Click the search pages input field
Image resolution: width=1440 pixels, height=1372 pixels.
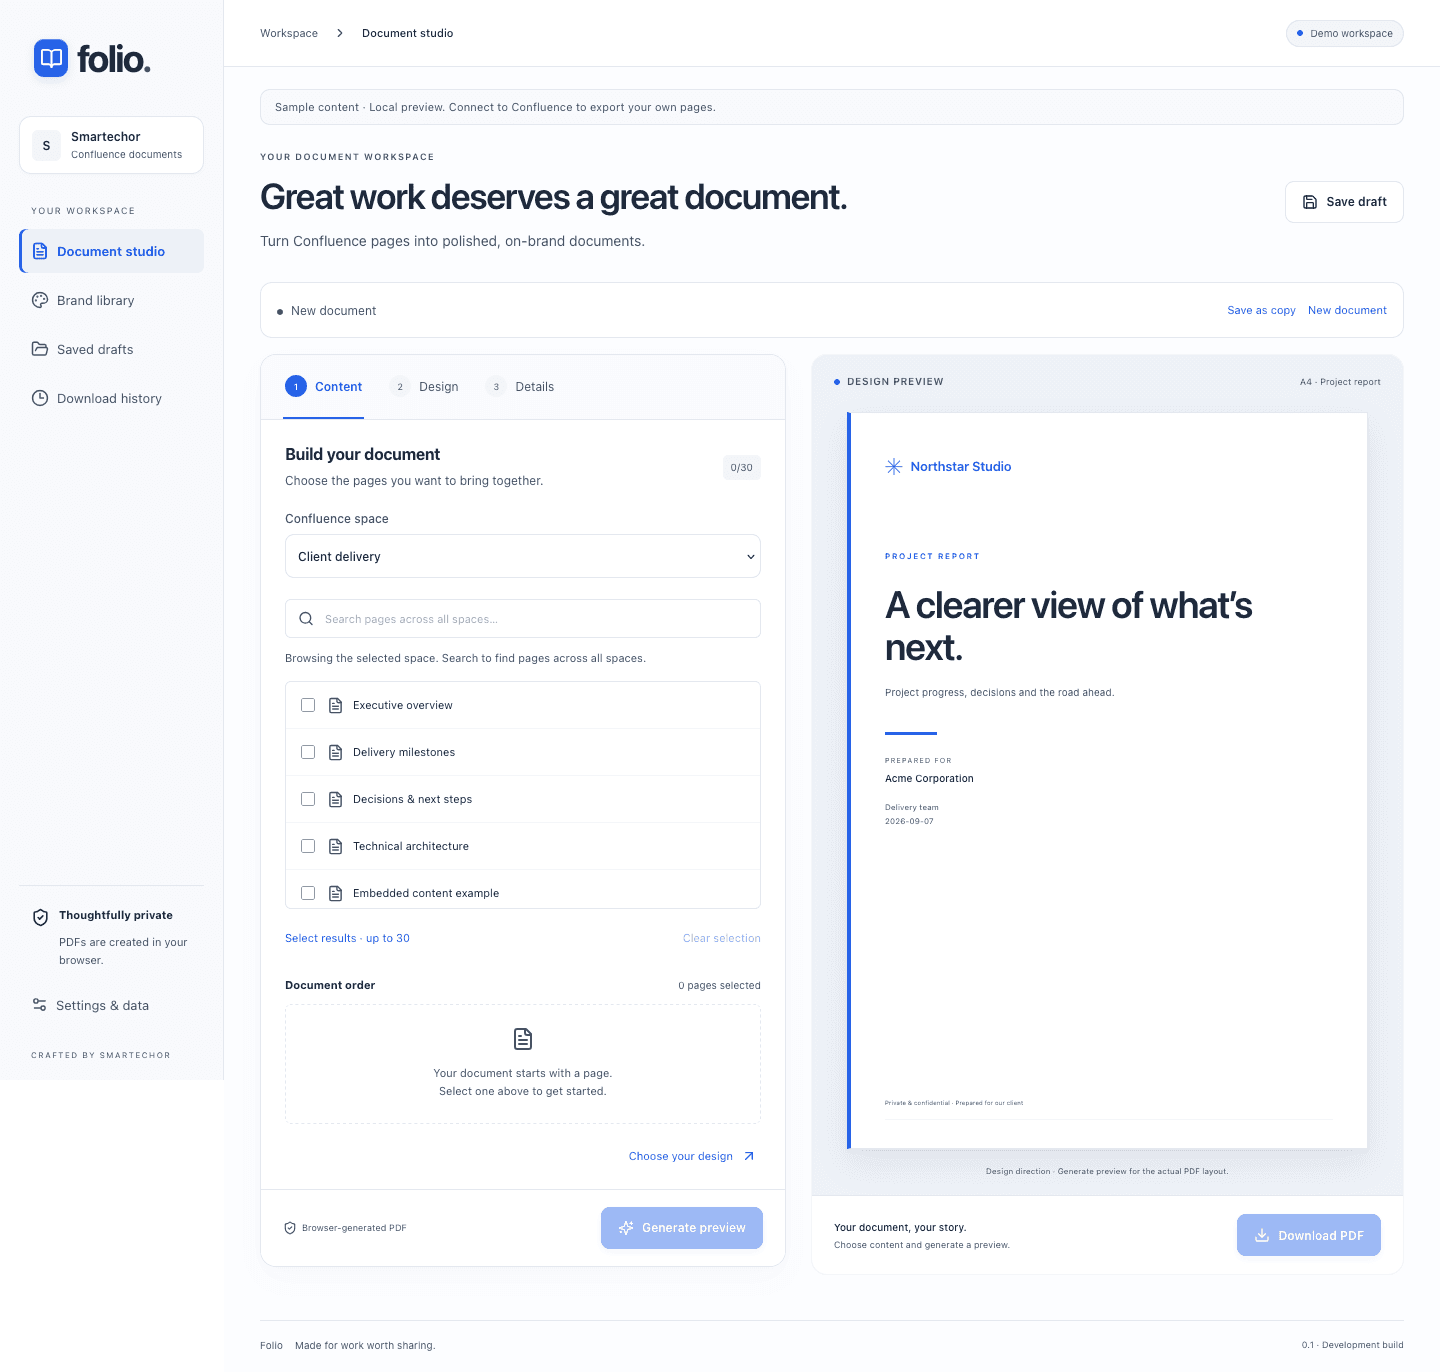tap(523, 619)
